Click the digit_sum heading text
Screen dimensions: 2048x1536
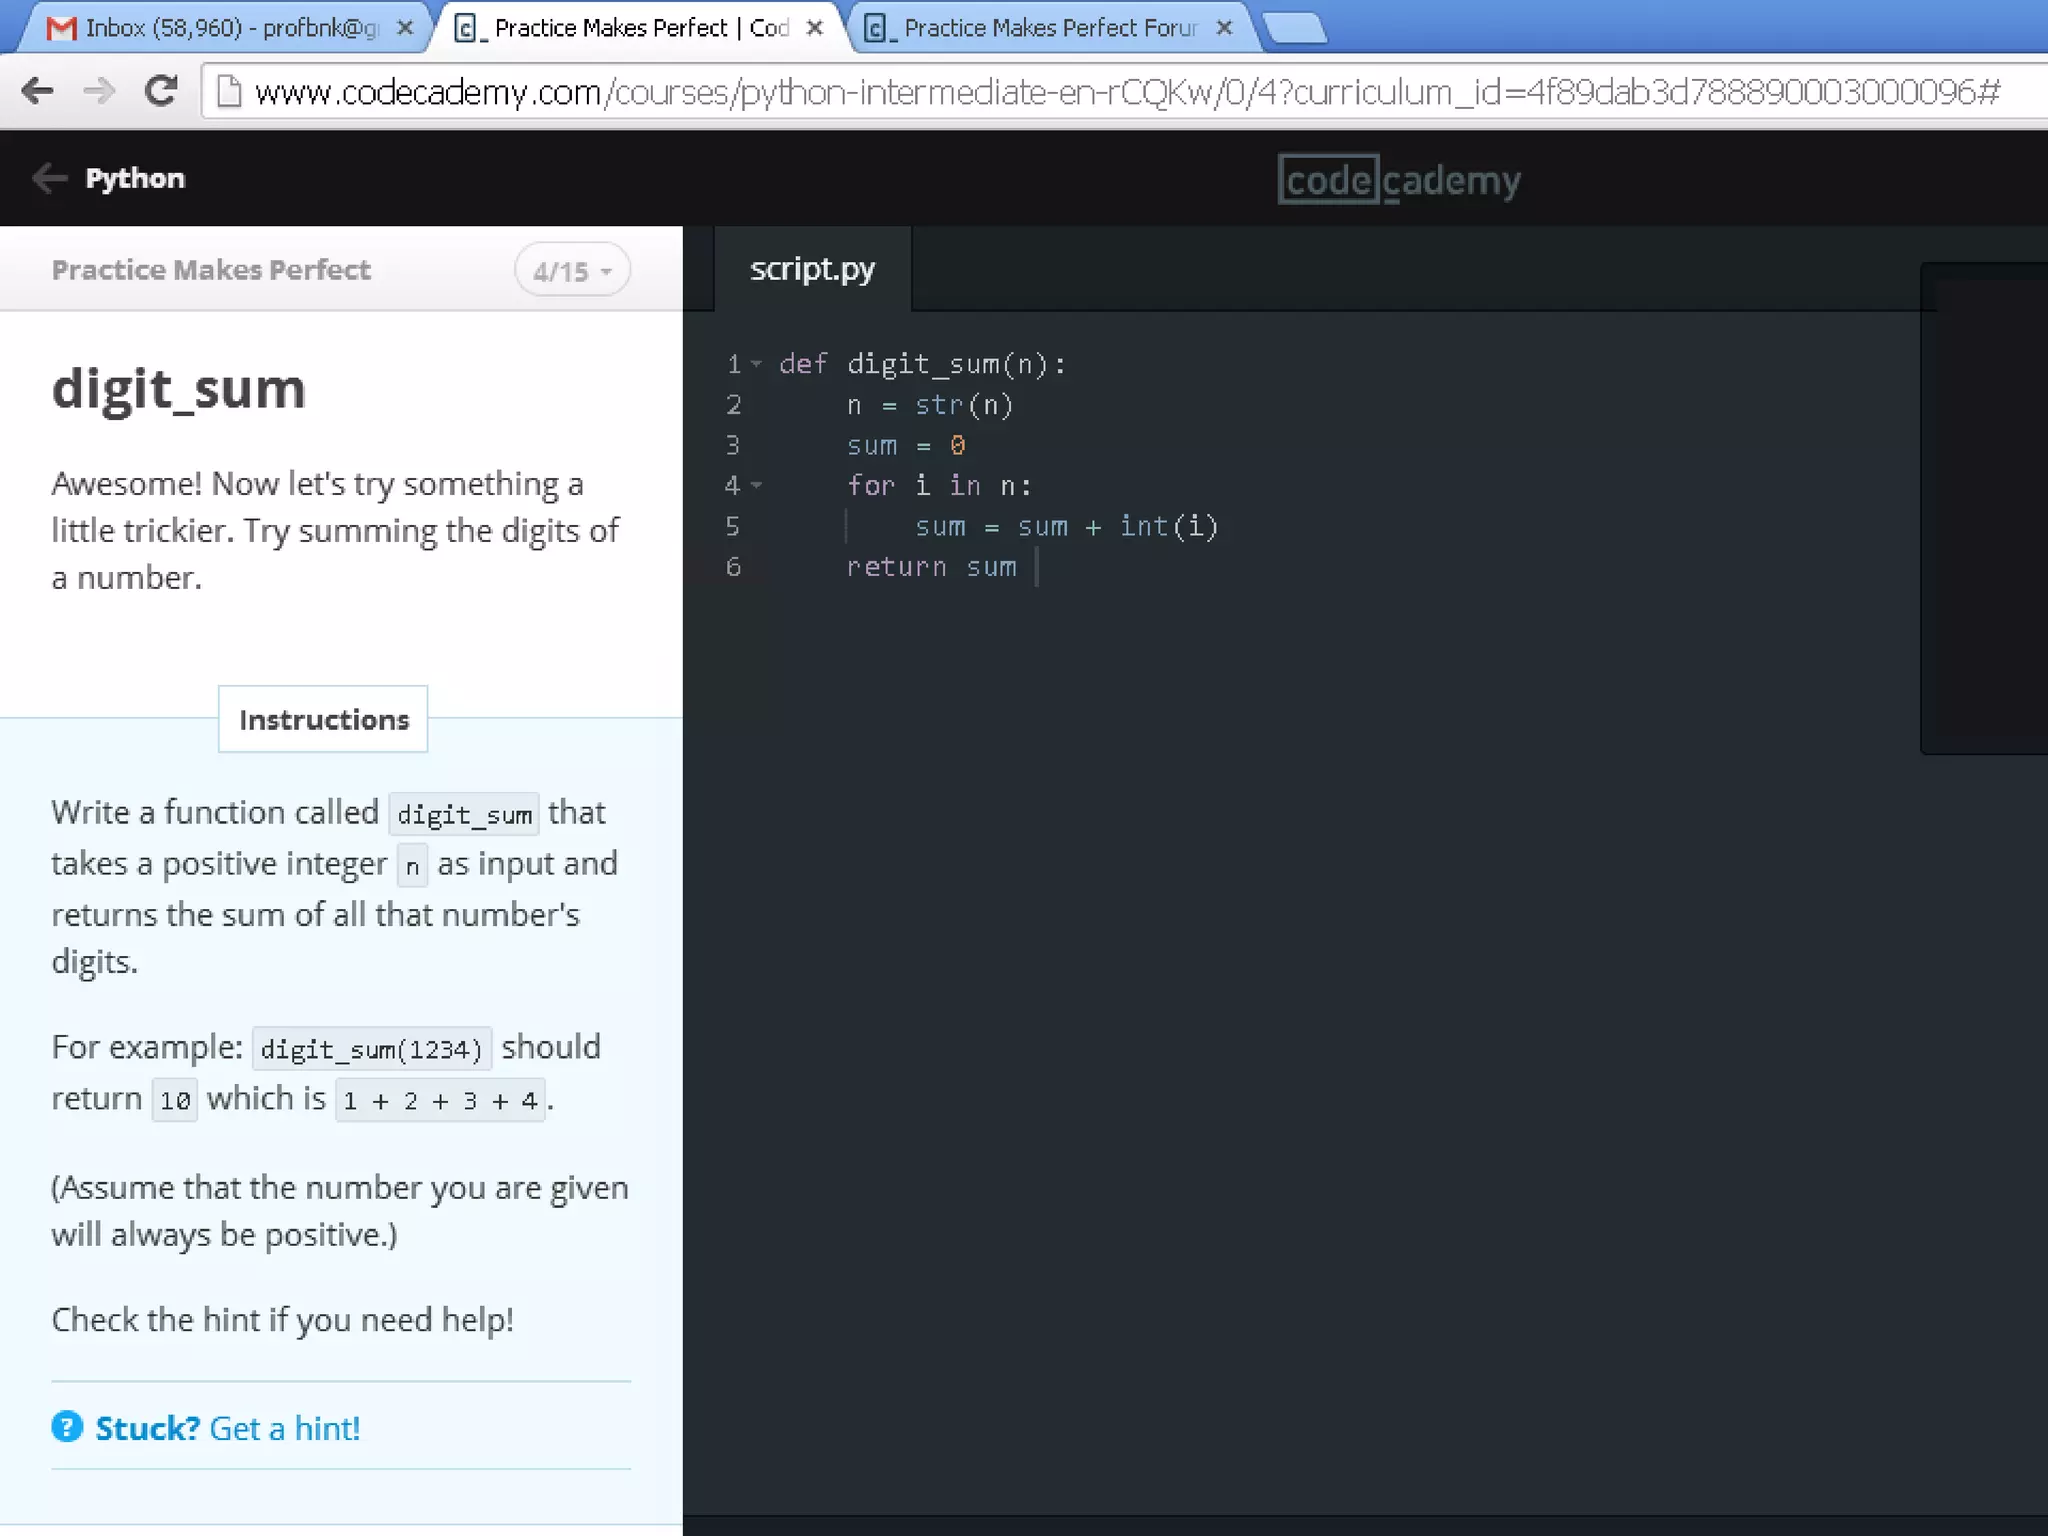pos(178,388)
